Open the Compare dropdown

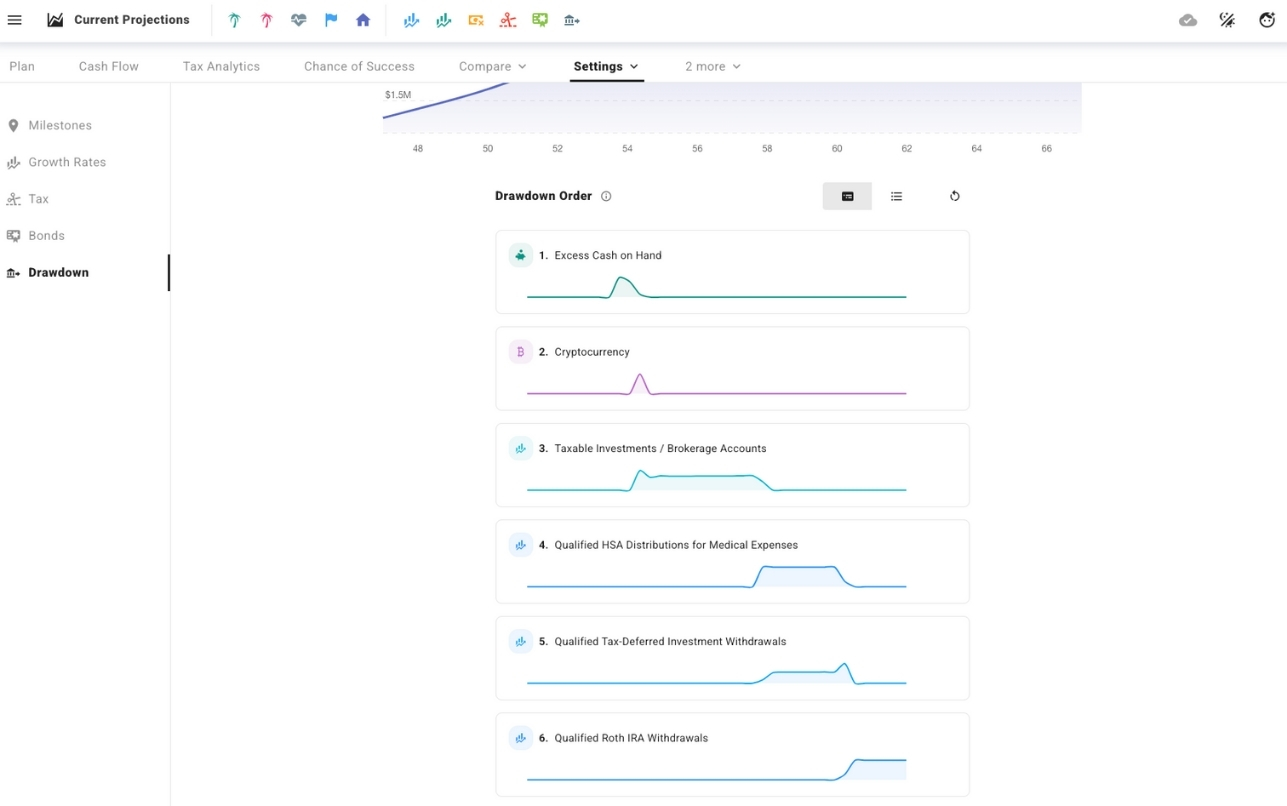[492, 66]
